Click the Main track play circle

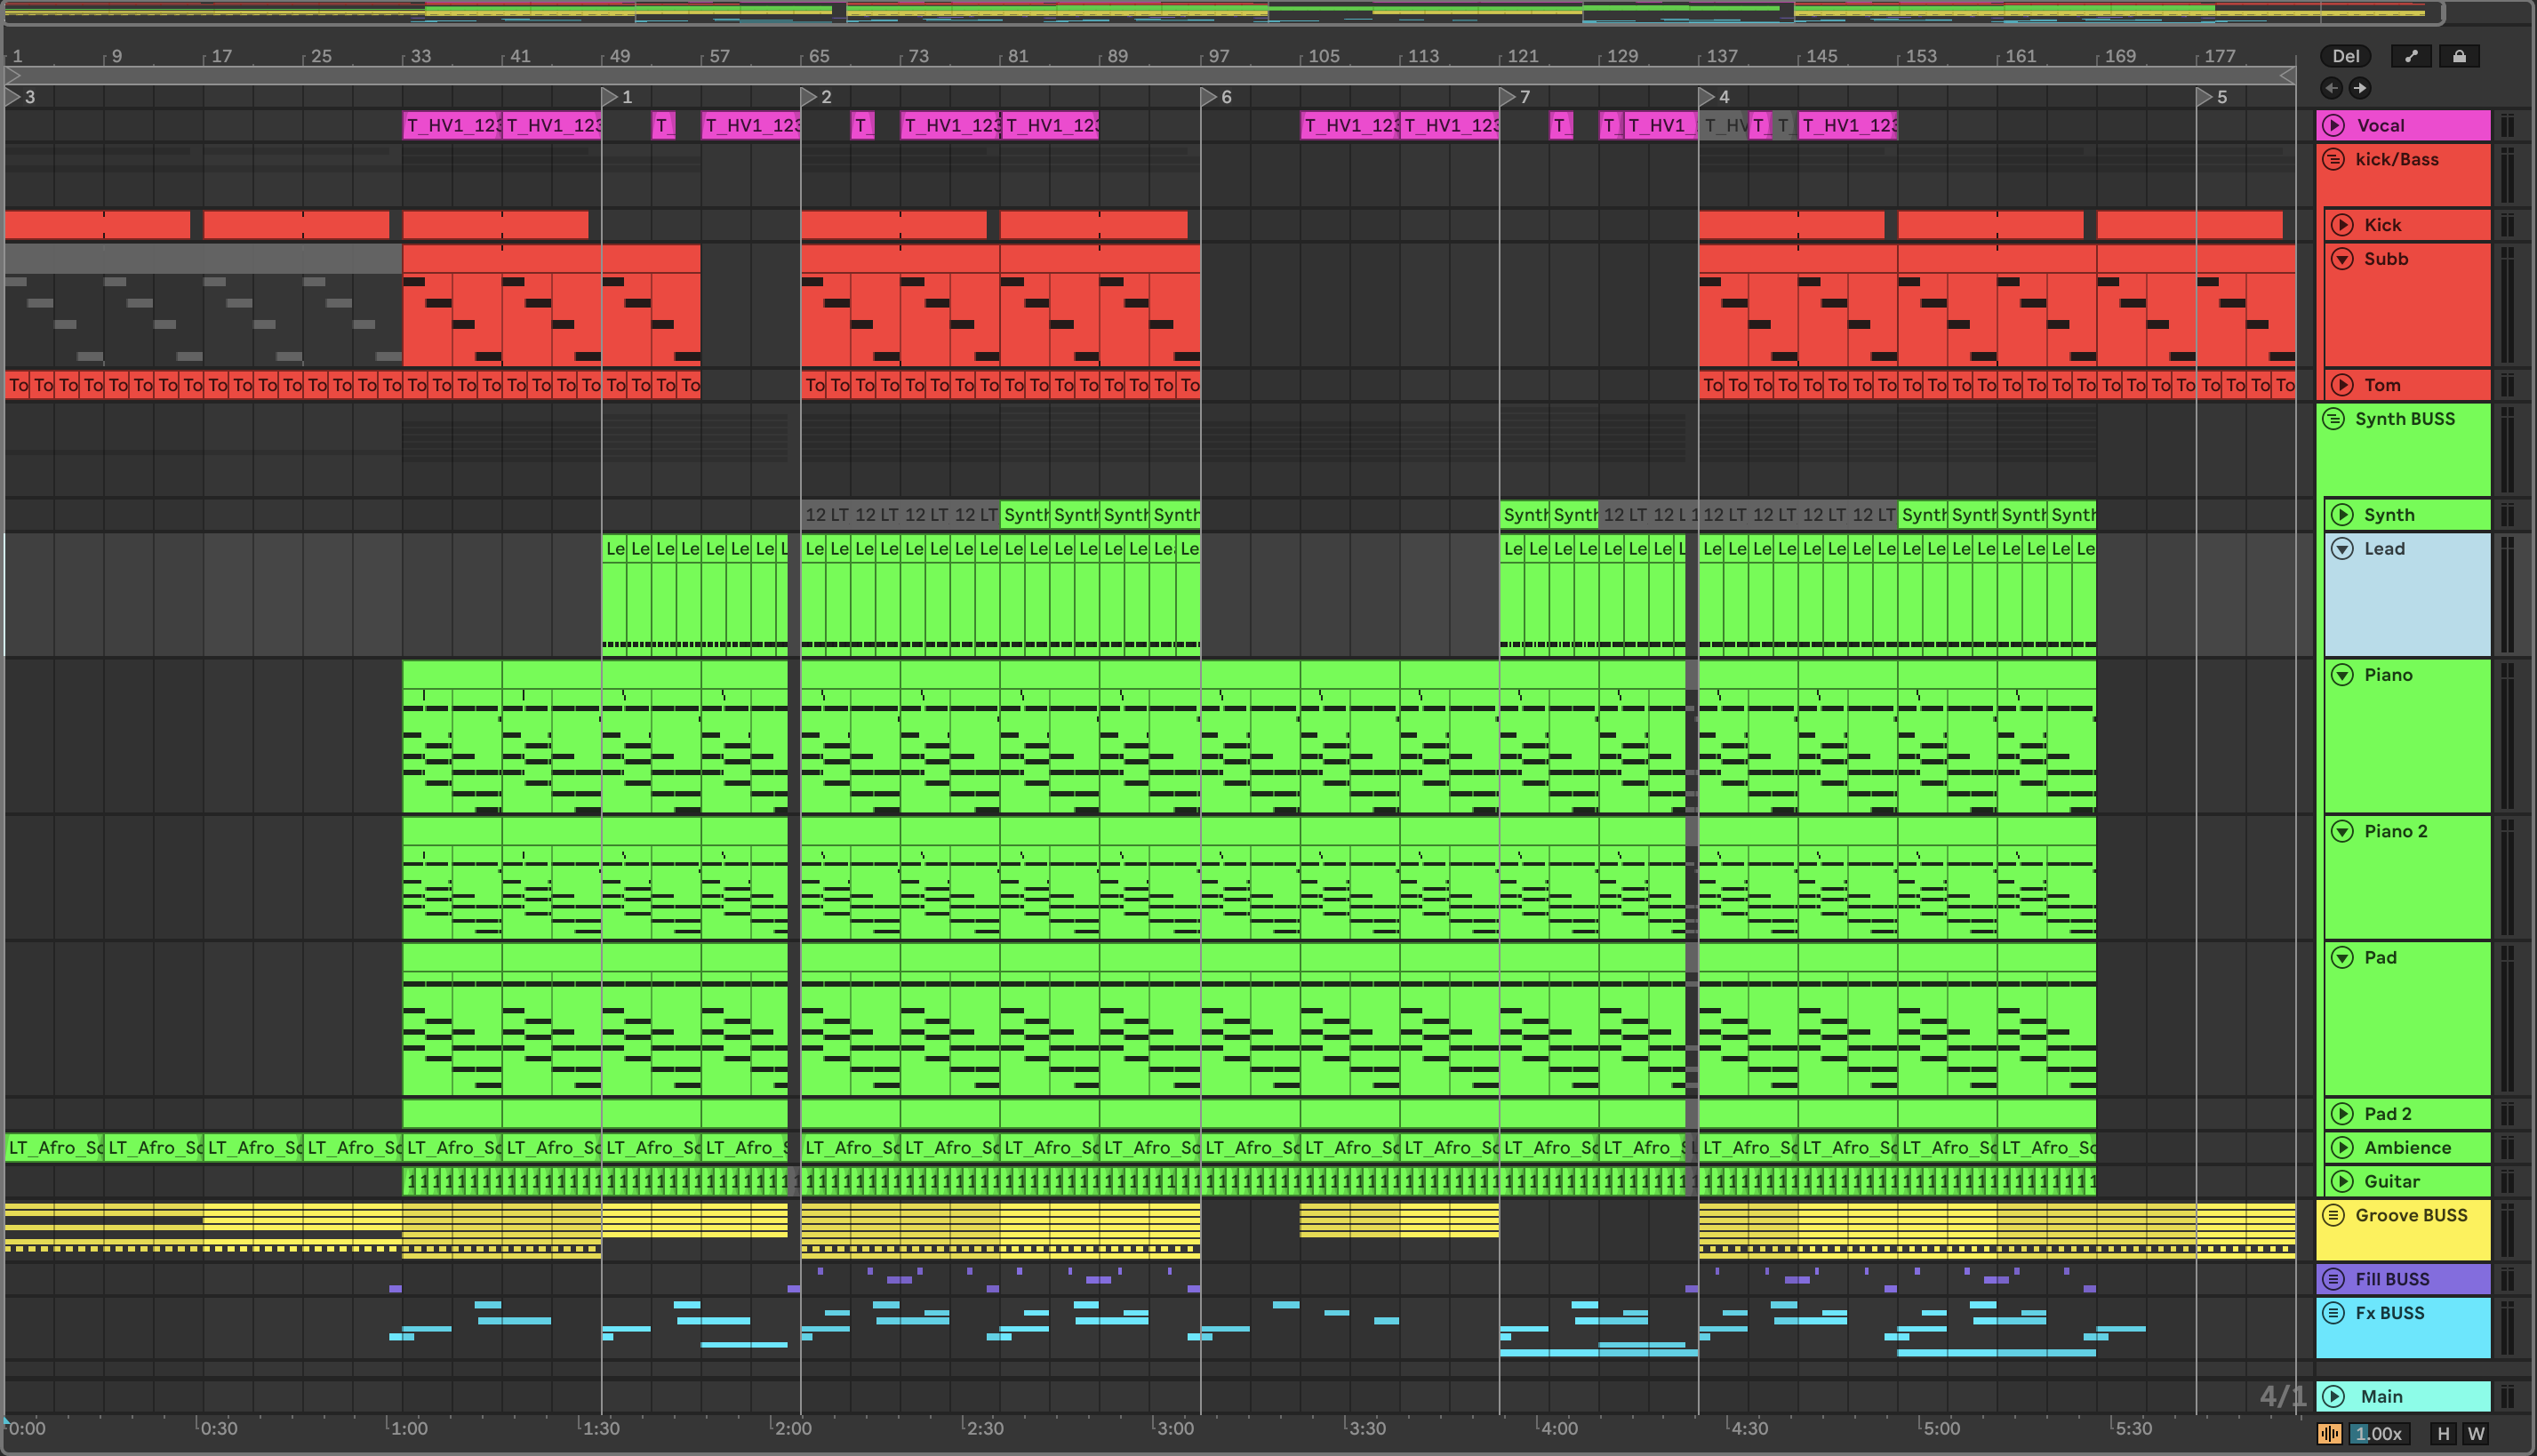(x=2333, y=1396)
